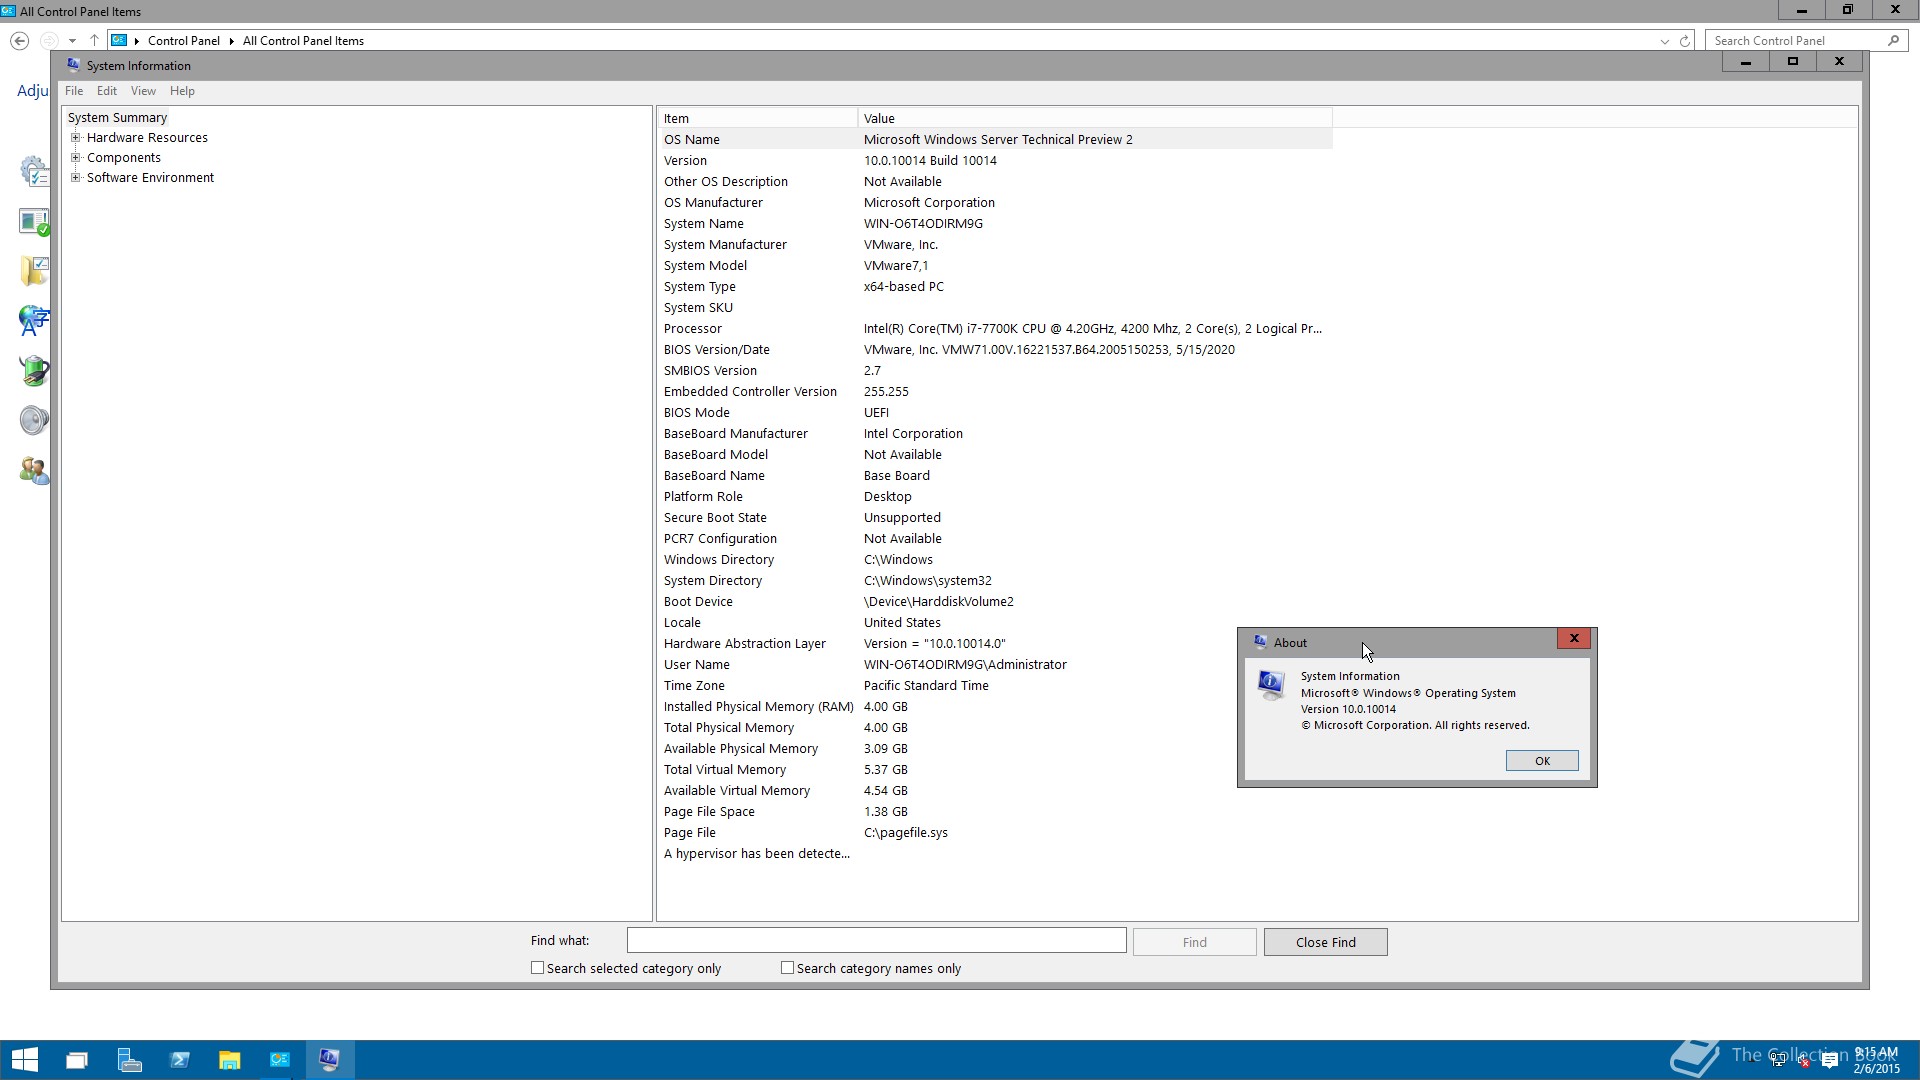
Task: Open Default Programs icon in Control Panel
Action: (34, 221)
